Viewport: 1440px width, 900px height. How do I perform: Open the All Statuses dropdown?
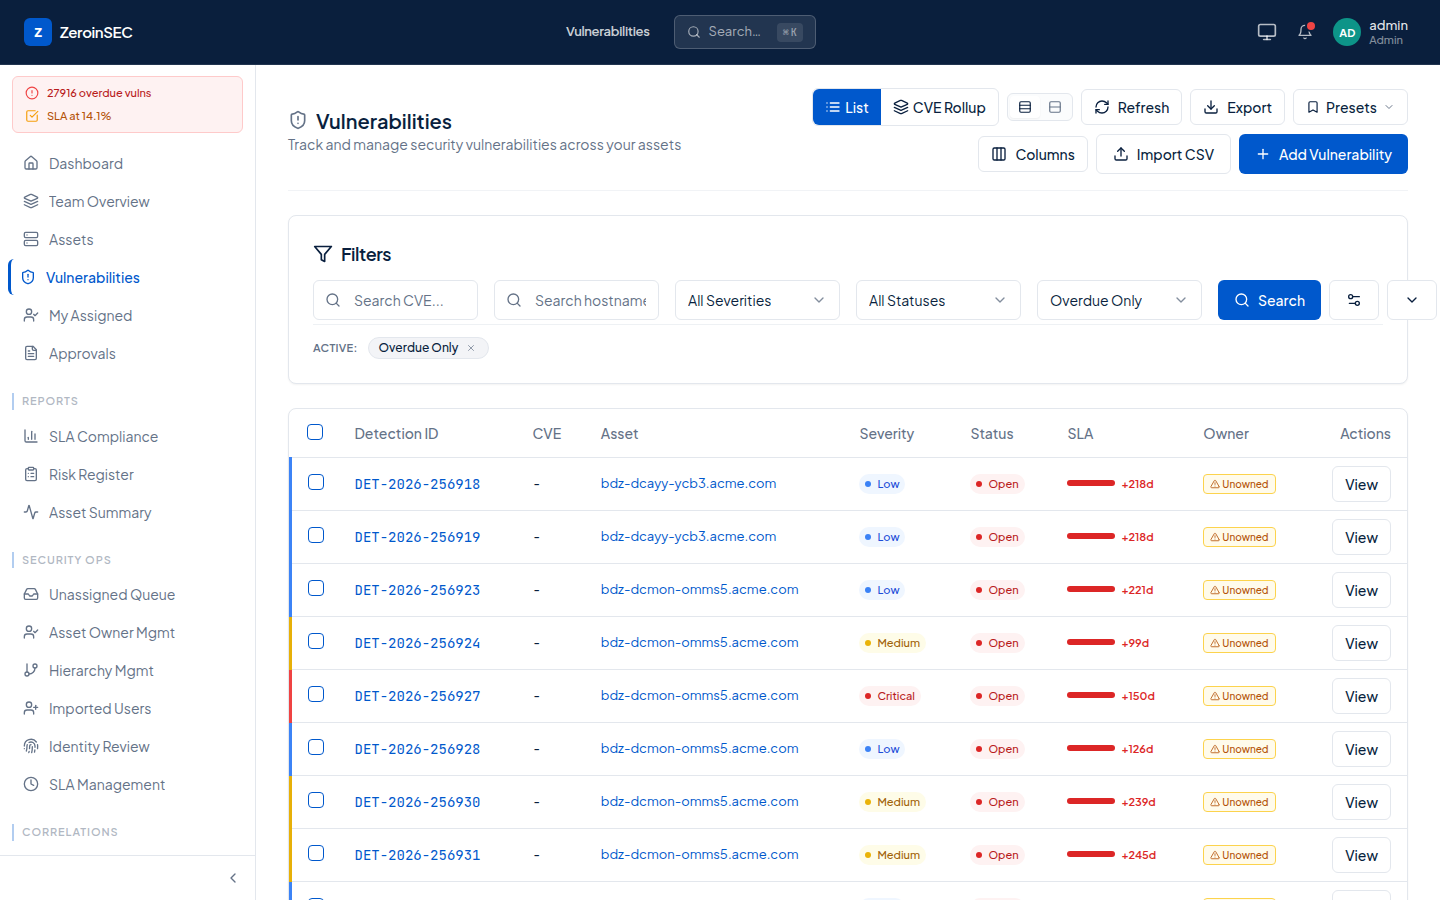[938, 300]
